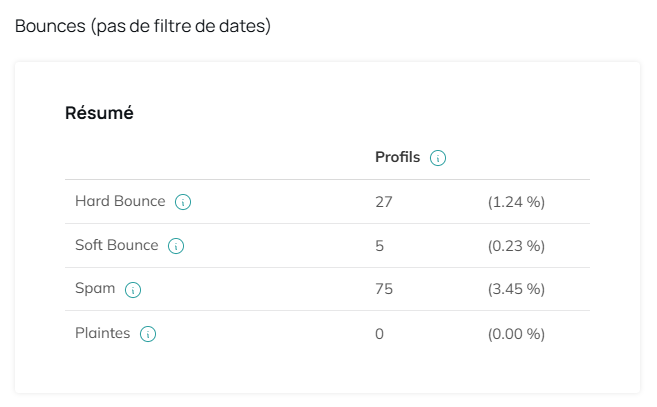The image size is (657, 407).
Task: Click the Spam info icon
Action: click(133, 290)
